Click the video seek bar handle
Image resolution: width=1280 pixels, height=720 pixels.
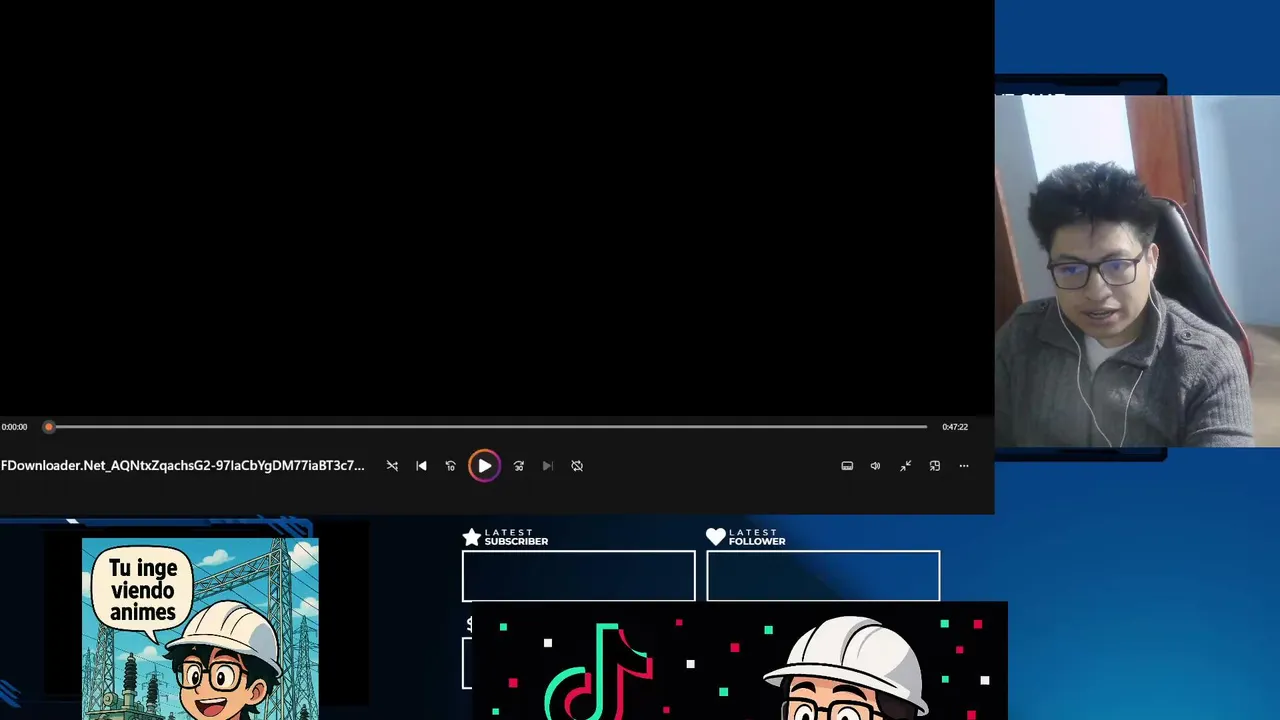(48, 427)
